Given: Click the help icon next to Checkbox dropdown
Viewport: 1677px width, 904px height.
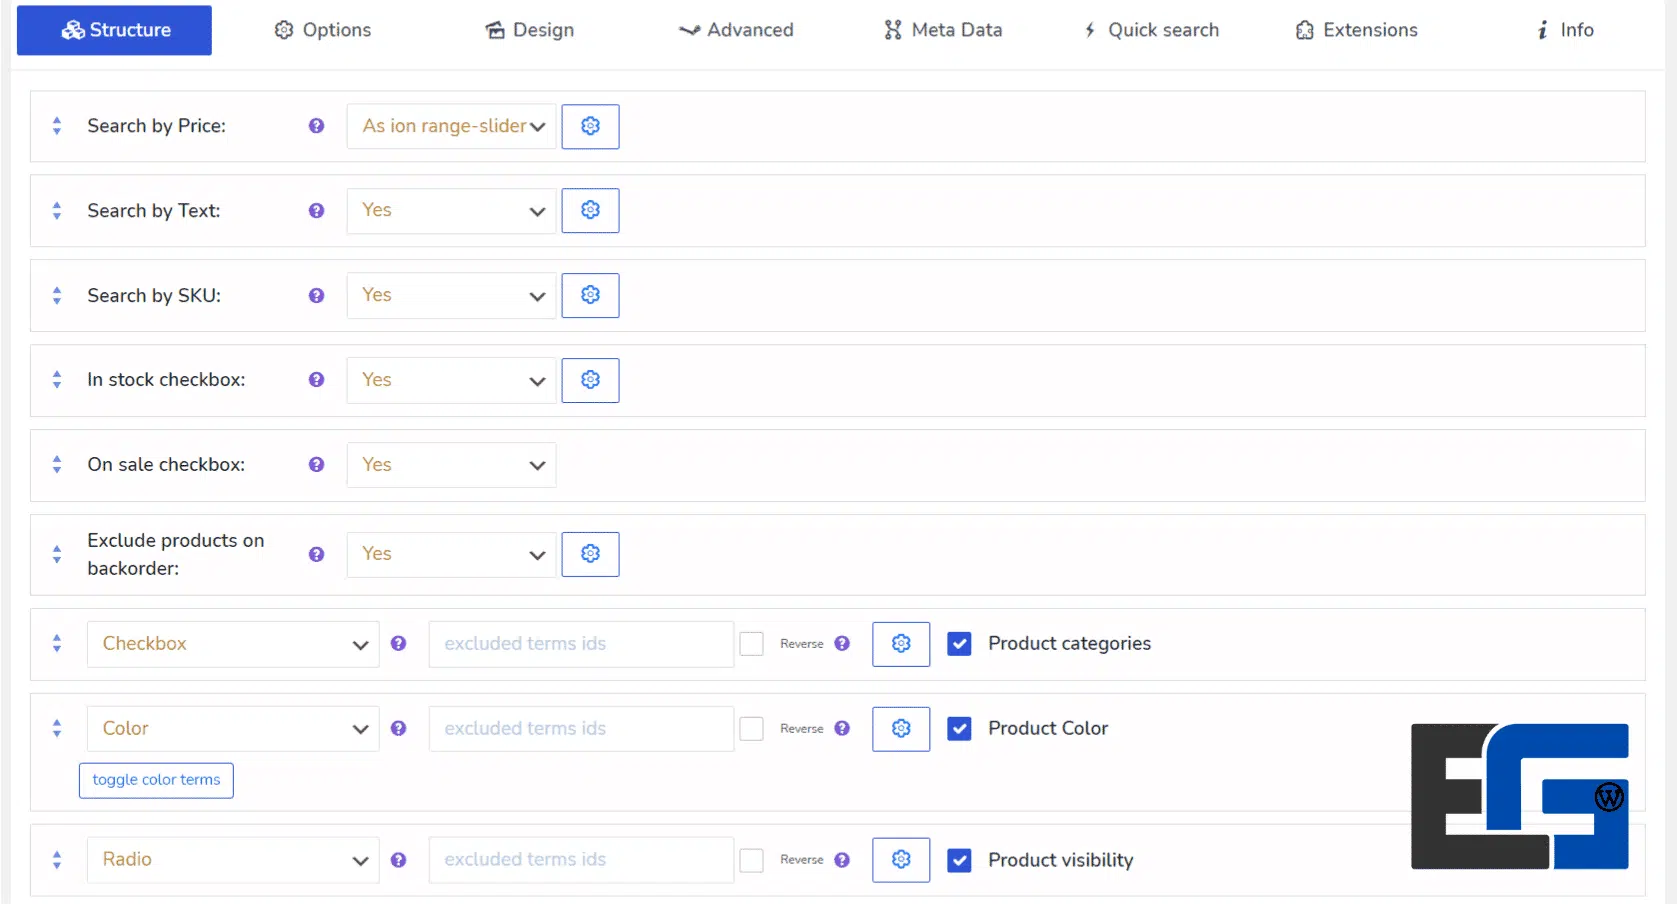Looking at the screenshot, I should 398,644.
